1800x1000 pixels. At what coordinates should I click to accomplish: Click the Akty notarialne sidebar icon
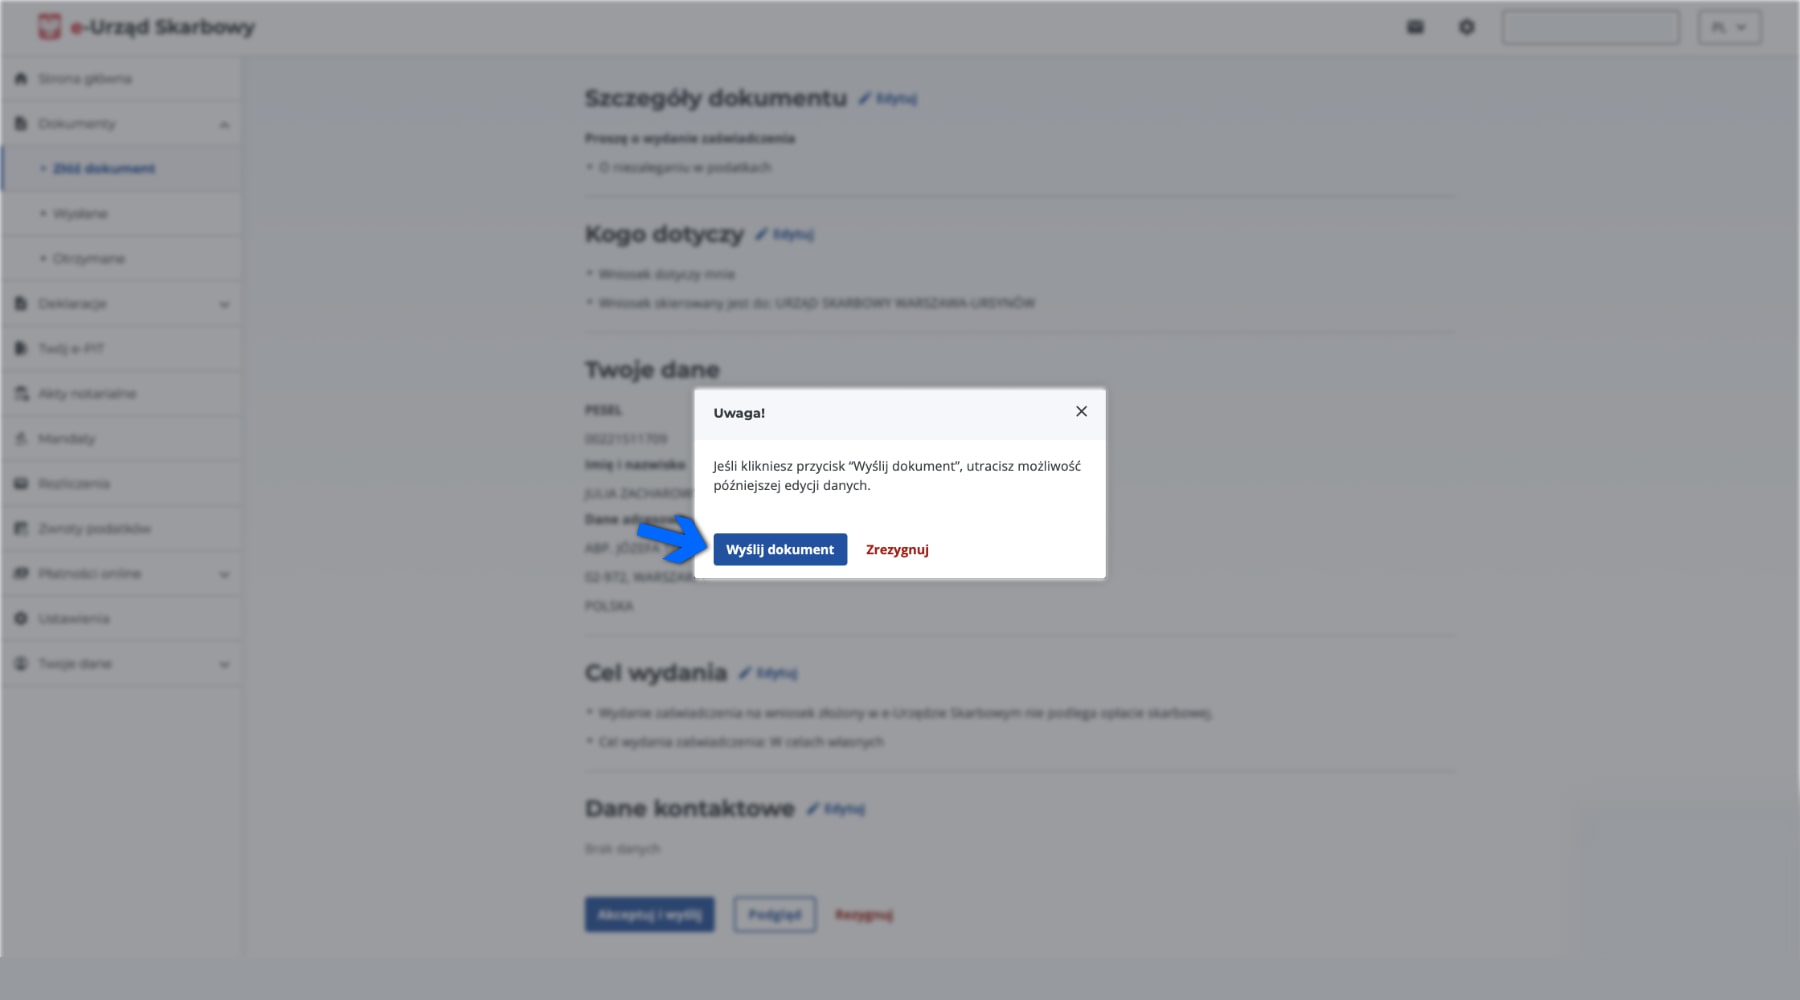21,394
